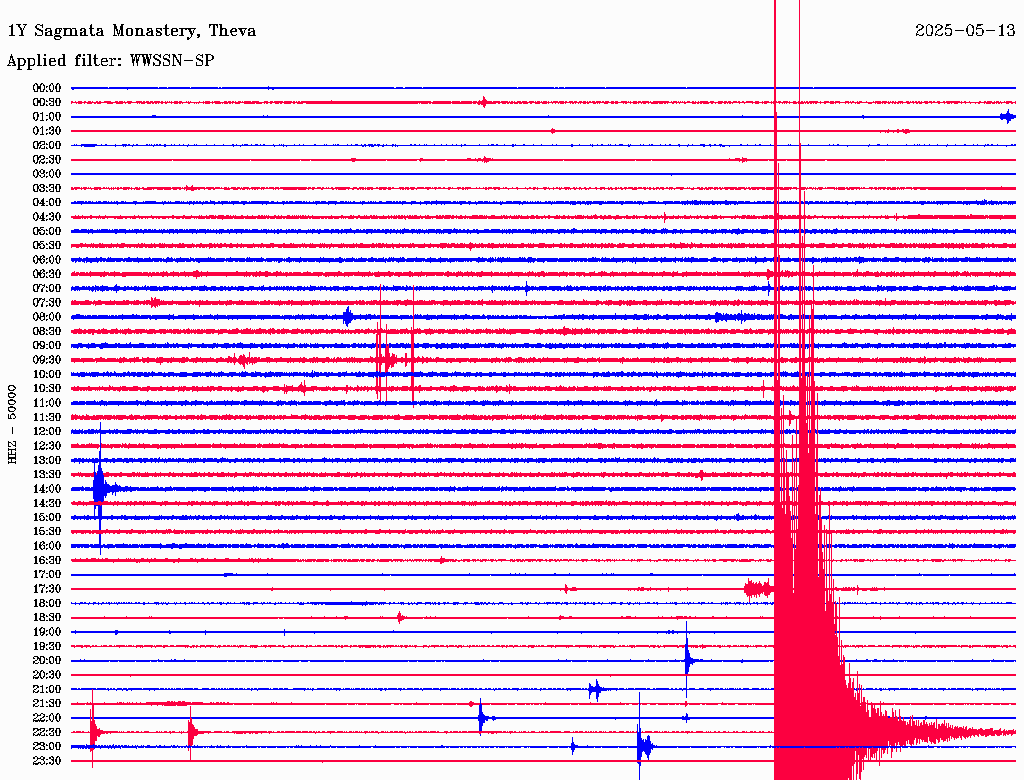Click the 11:00 time label

47,403
